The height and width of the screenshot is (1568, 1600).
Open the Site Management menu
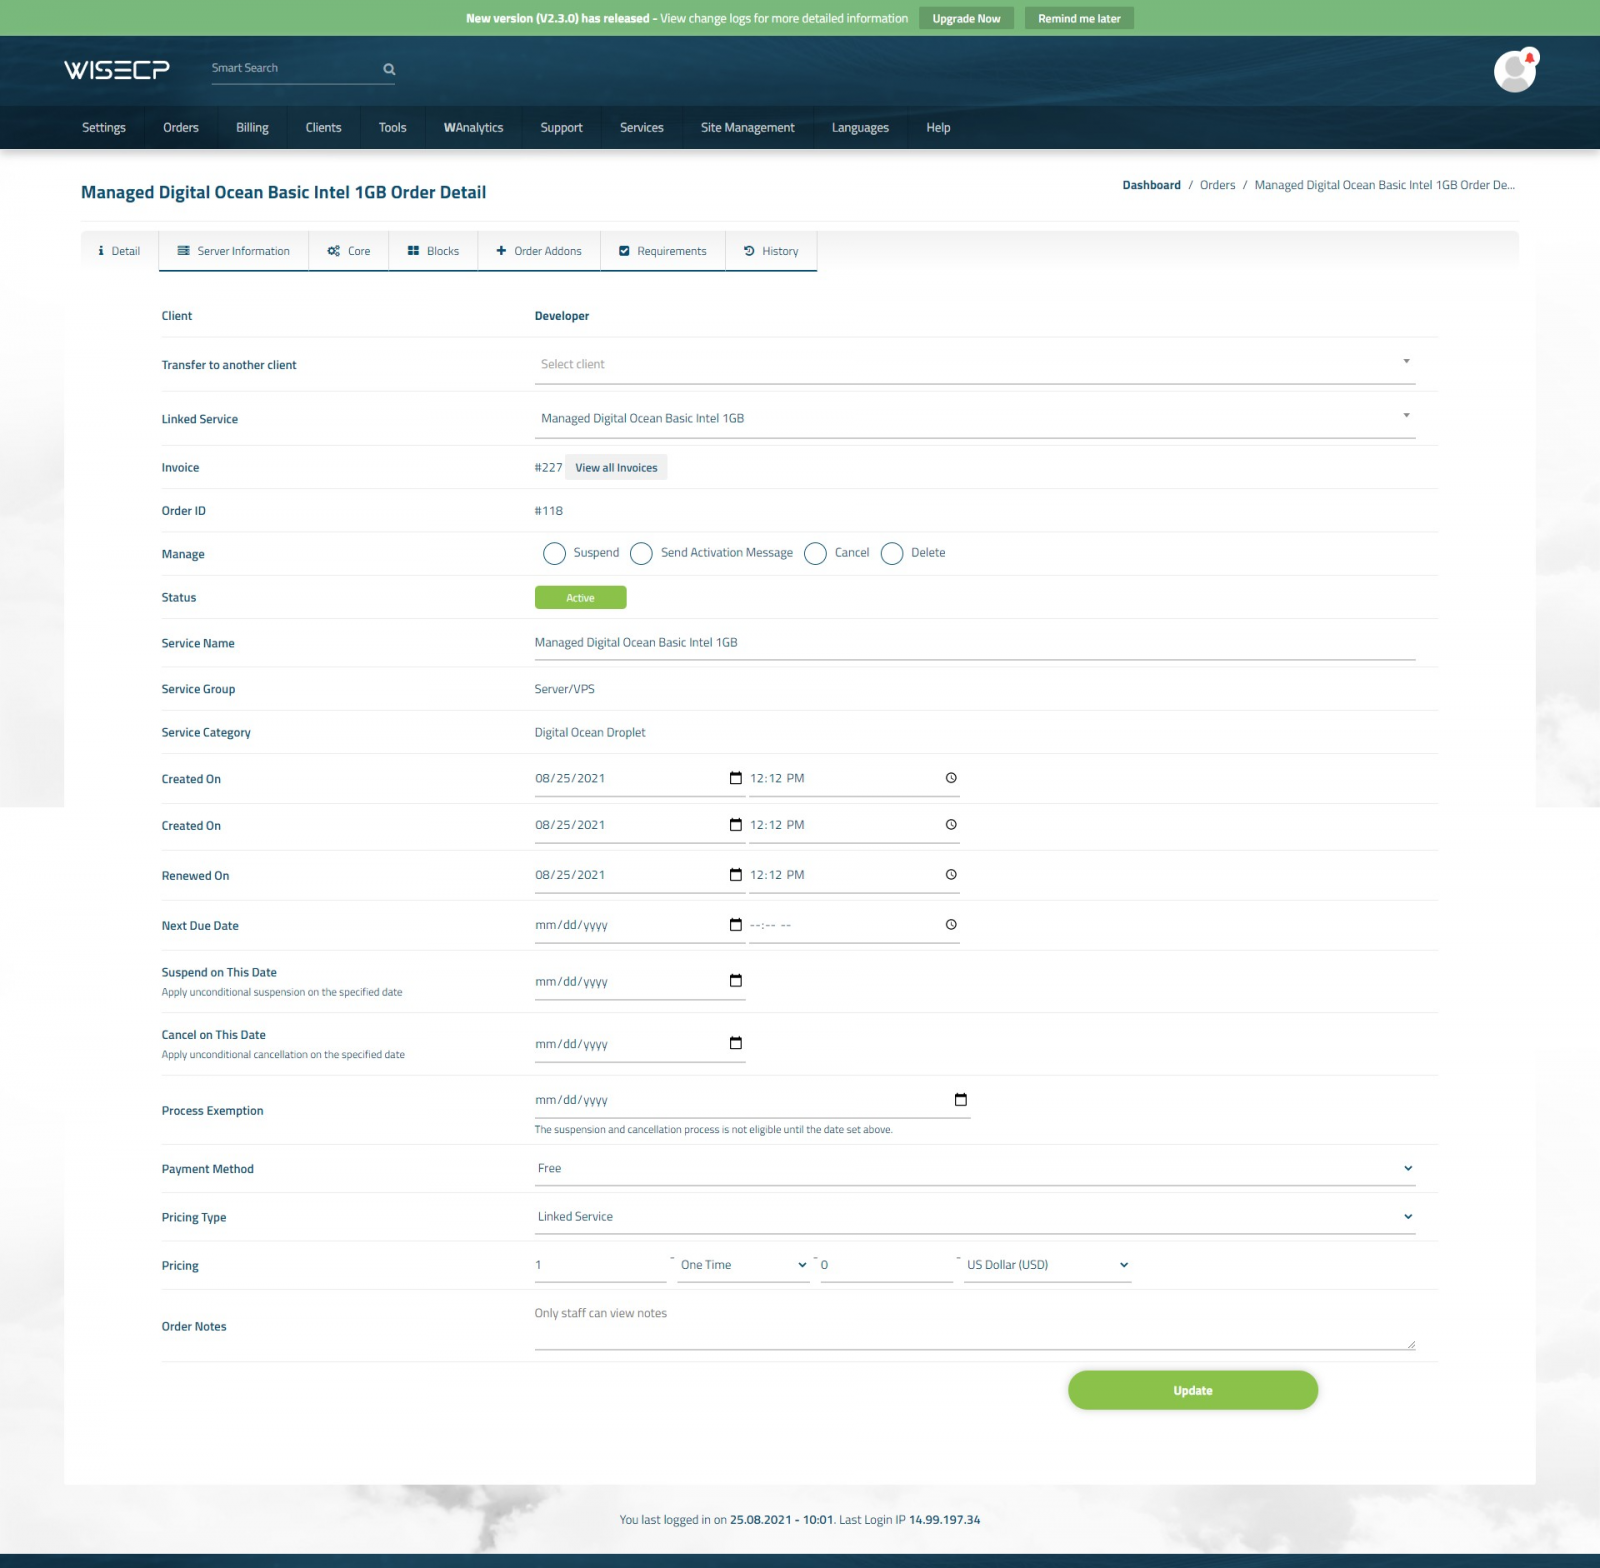point(747,128)
